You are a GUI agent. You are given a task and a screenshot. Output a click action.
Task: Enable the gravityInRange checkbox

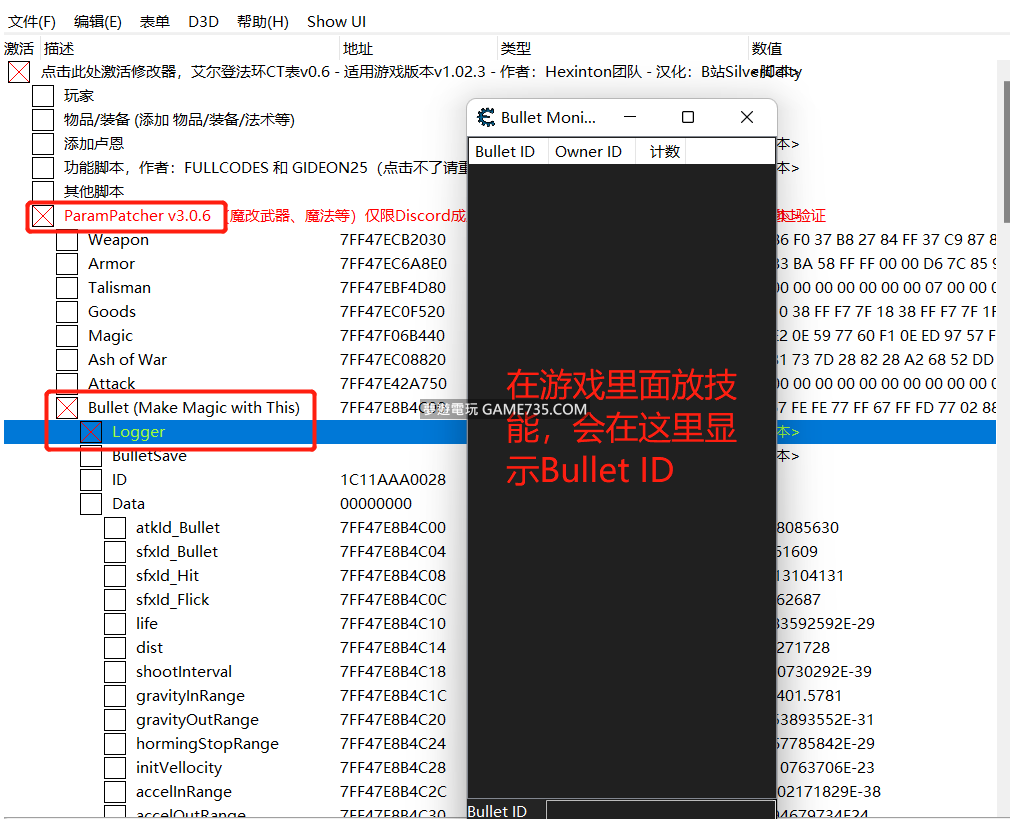[x=115, y=696]
